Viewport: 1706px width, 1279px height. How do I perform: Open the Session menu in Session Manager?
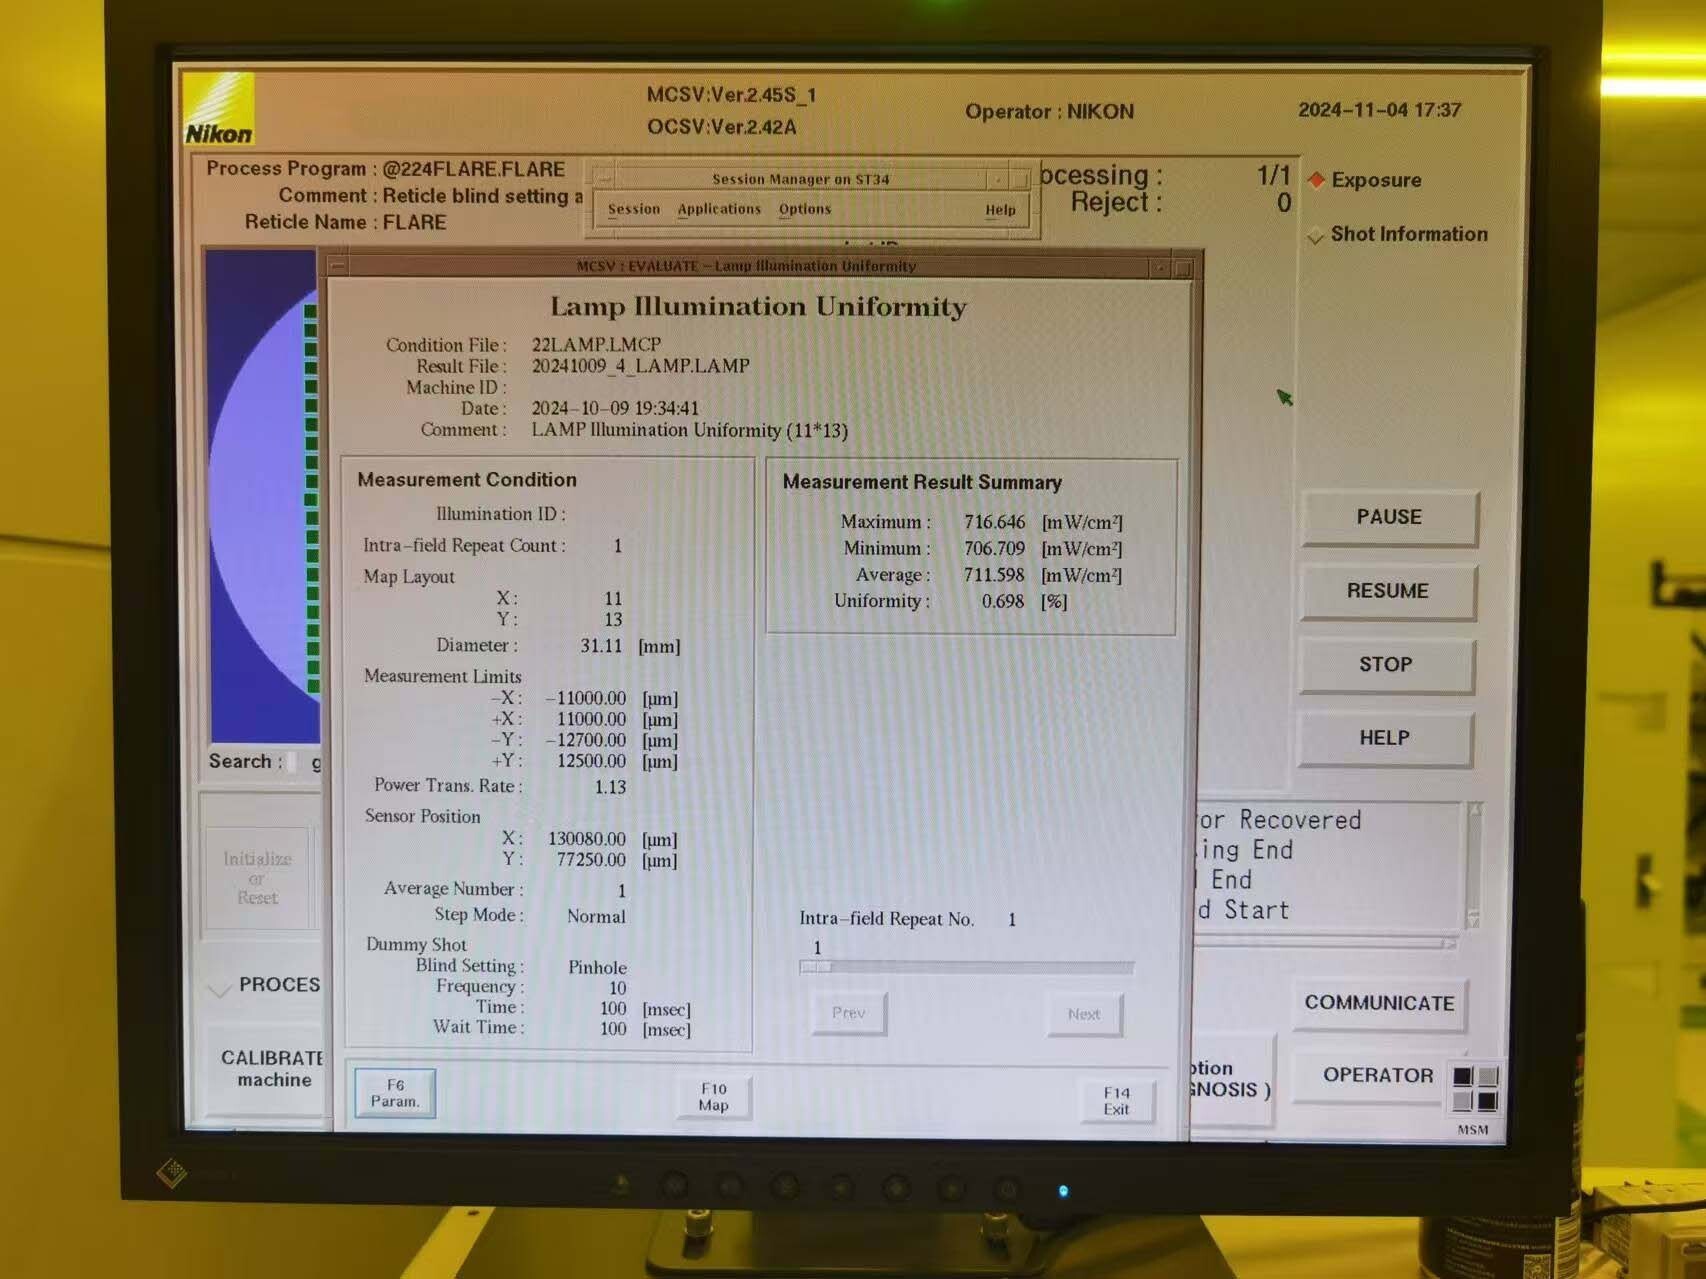coord(634,209)
